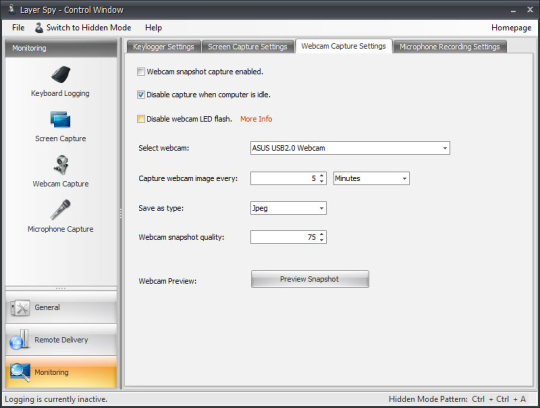
Task: Click the 'General' section label
Action: (47, 307)
